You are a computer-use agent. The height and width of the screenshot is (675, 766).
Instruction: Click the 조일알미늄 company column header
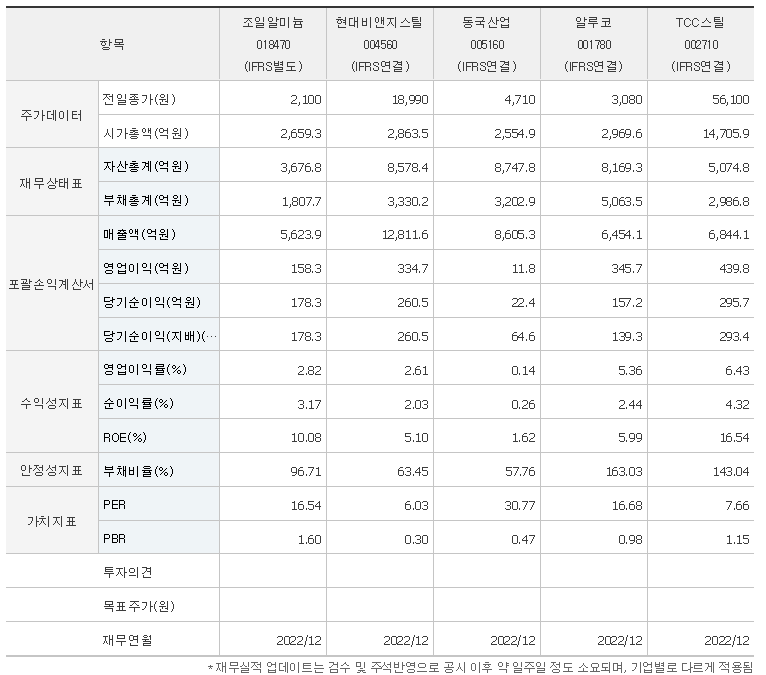[273, 44]
